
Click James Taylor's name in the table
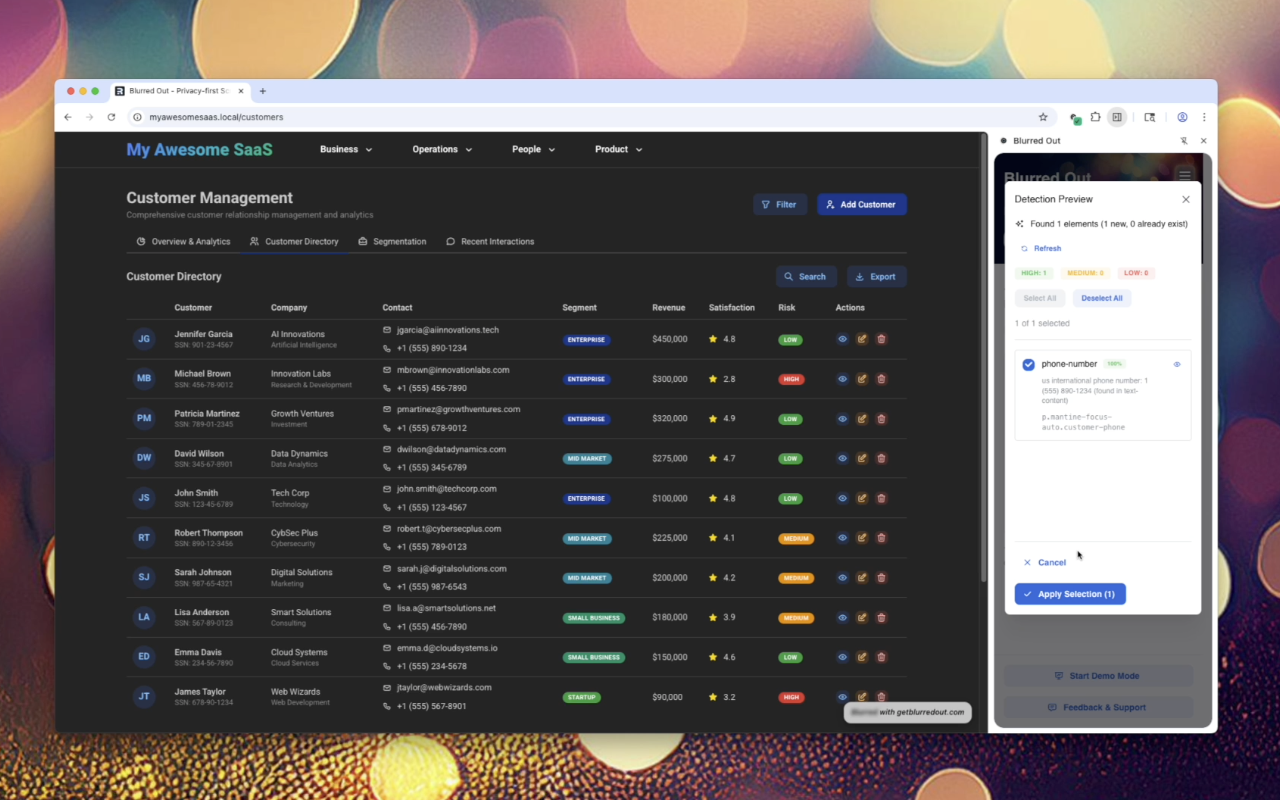click(200, 692)
